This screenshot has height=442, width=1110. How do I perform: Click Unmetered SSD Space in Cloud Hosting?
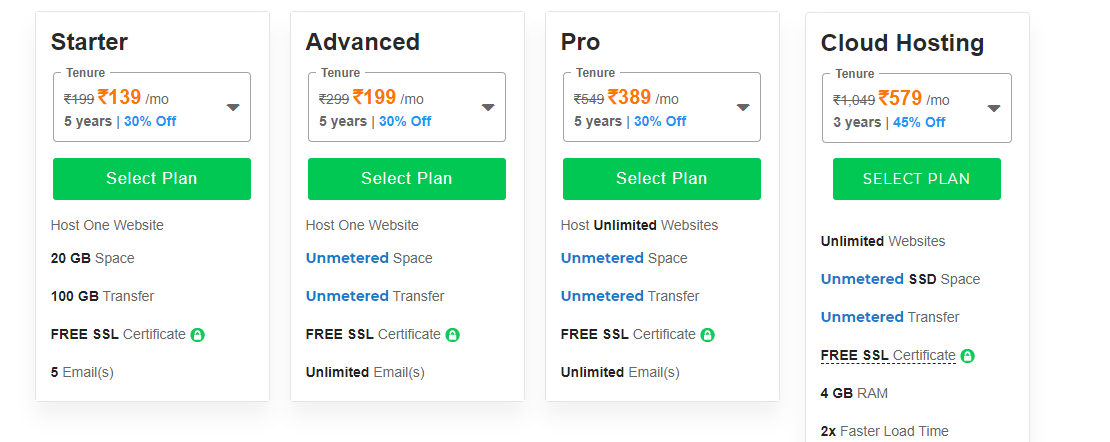900,279
